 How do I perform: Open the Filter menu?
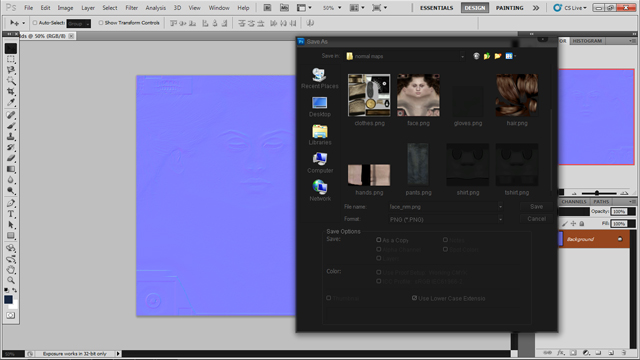click(x=131, y=8)
